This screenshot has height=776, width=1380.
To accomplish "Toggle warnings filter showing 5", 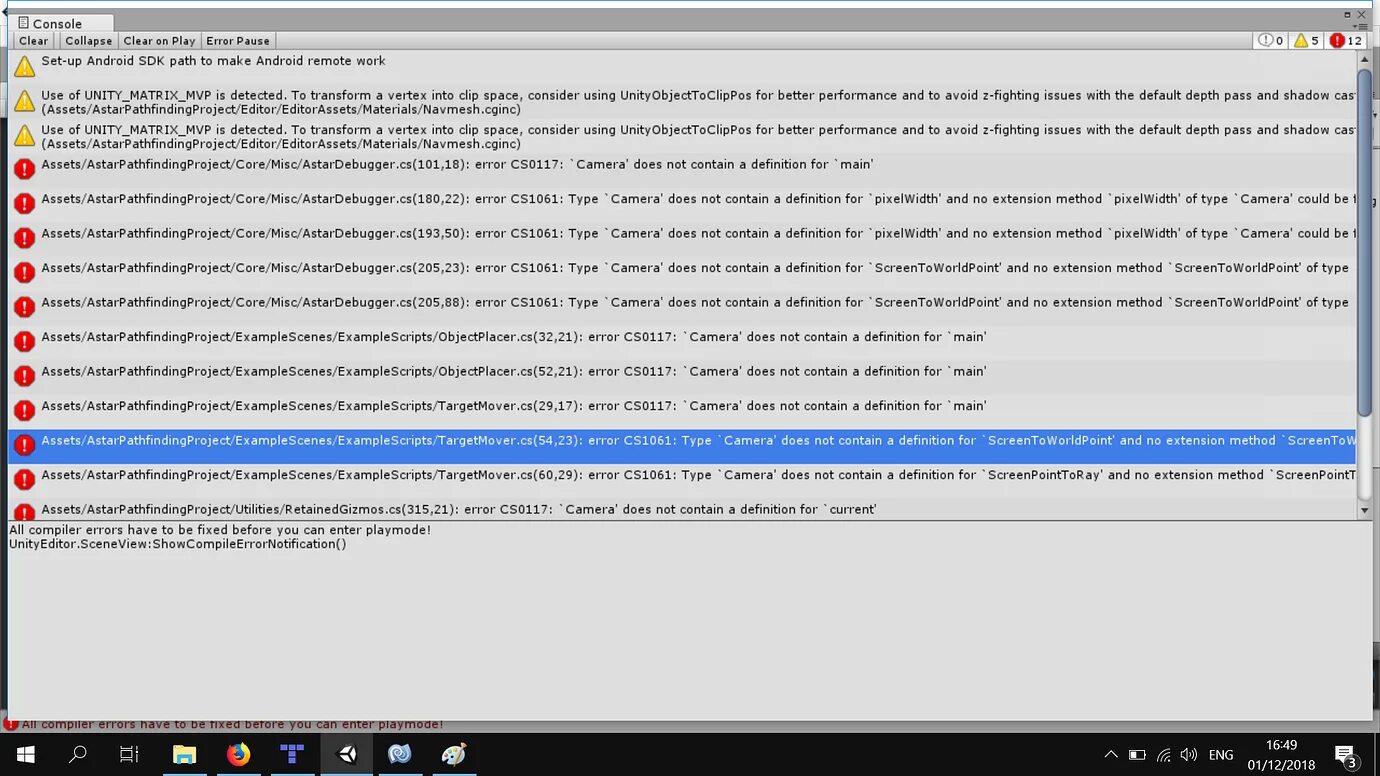I will 1306,41.
